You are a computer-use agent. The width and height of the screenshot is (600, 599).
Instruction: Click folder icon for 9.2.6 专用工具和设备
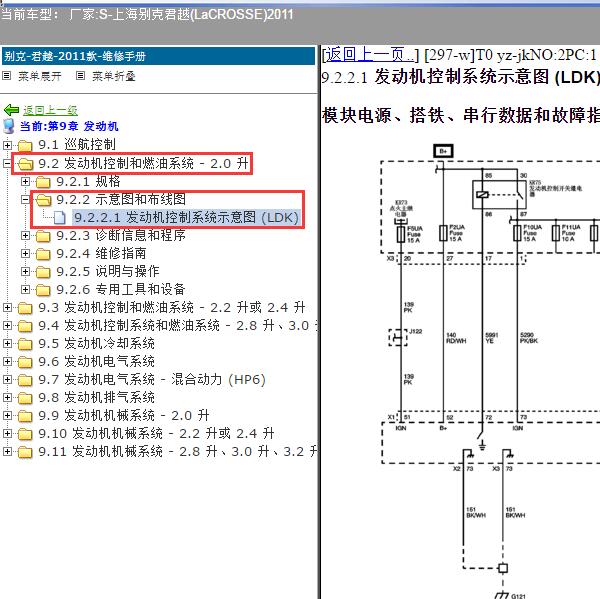click(43, 290)
